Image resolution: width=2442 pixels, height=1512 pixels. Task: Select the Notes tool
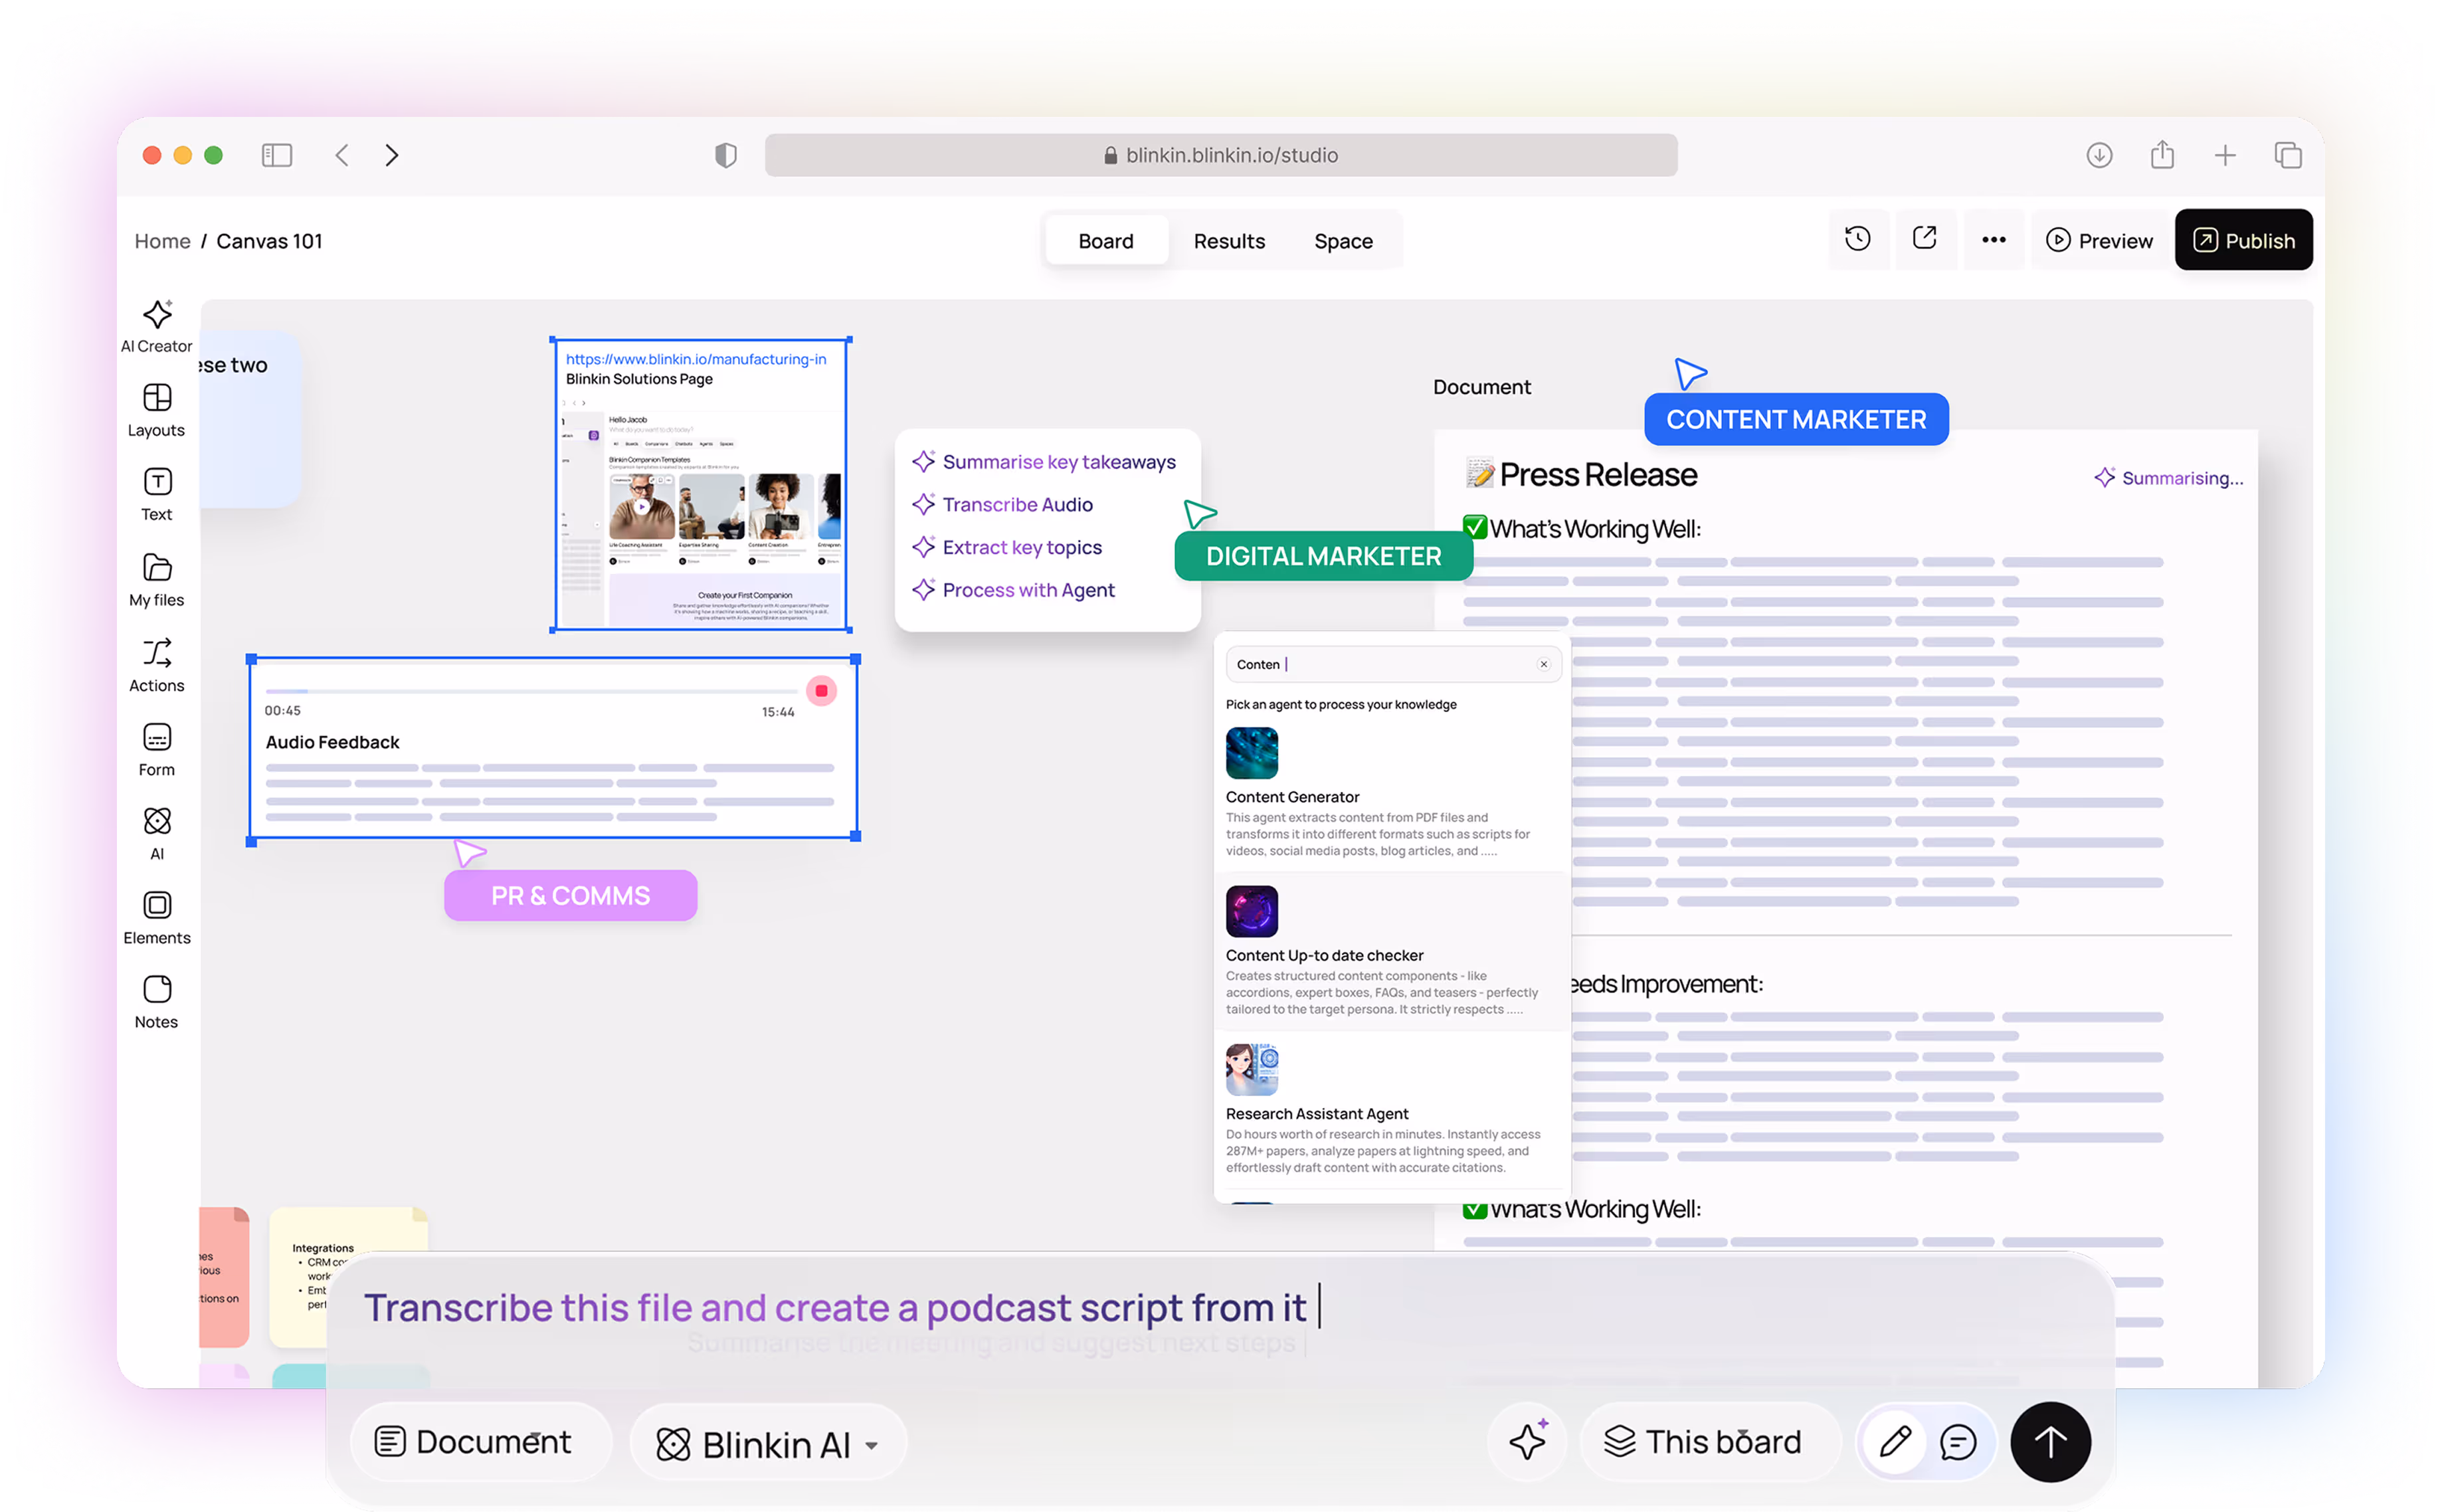tap(156, 1001)
